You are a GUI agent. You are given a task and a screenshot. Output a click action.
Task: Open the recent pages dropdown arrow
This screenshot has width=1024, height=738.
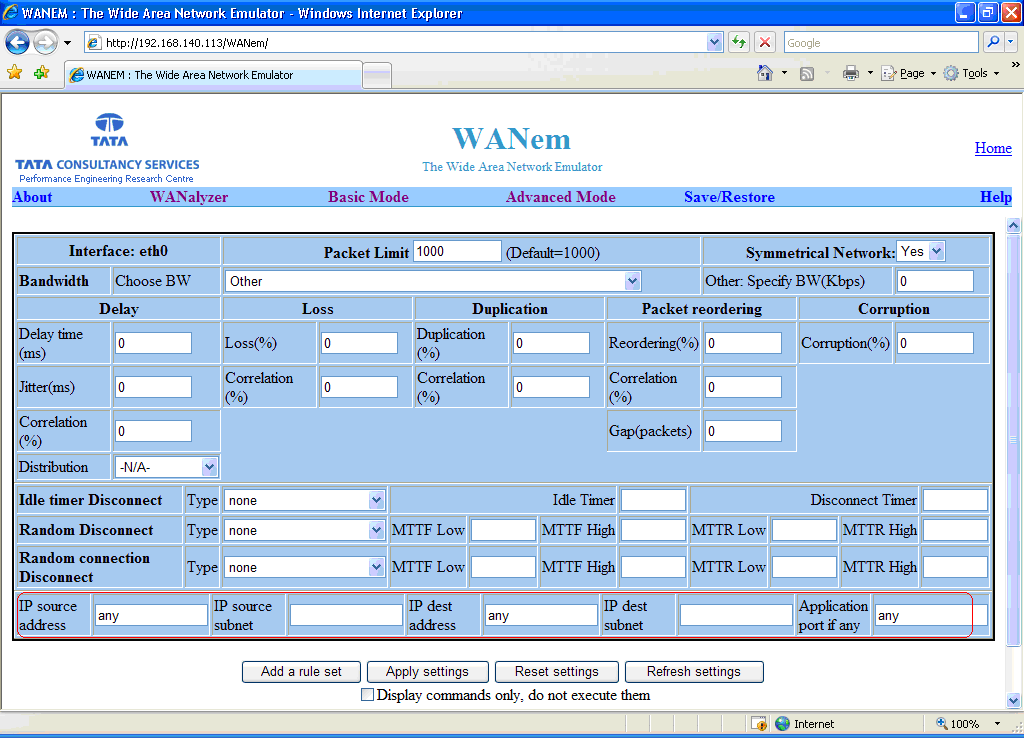(x=67, y=43)
